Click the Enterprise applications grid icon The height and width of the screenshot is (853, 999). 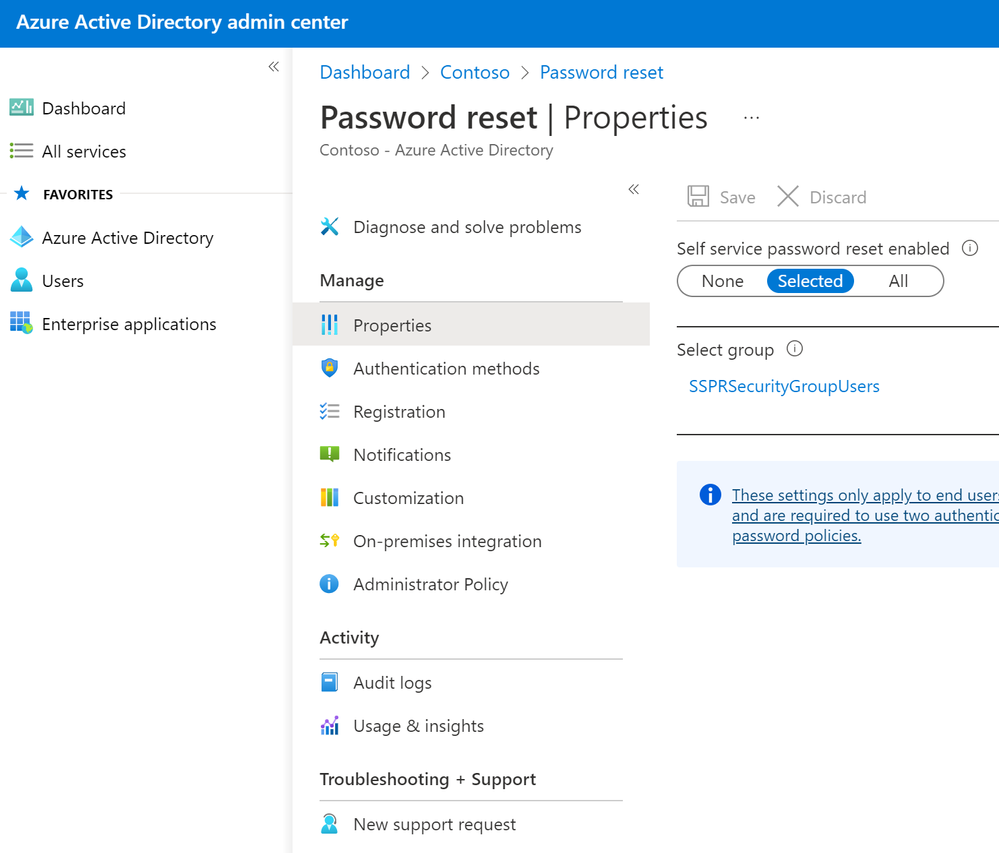click(x=22, y=324)
